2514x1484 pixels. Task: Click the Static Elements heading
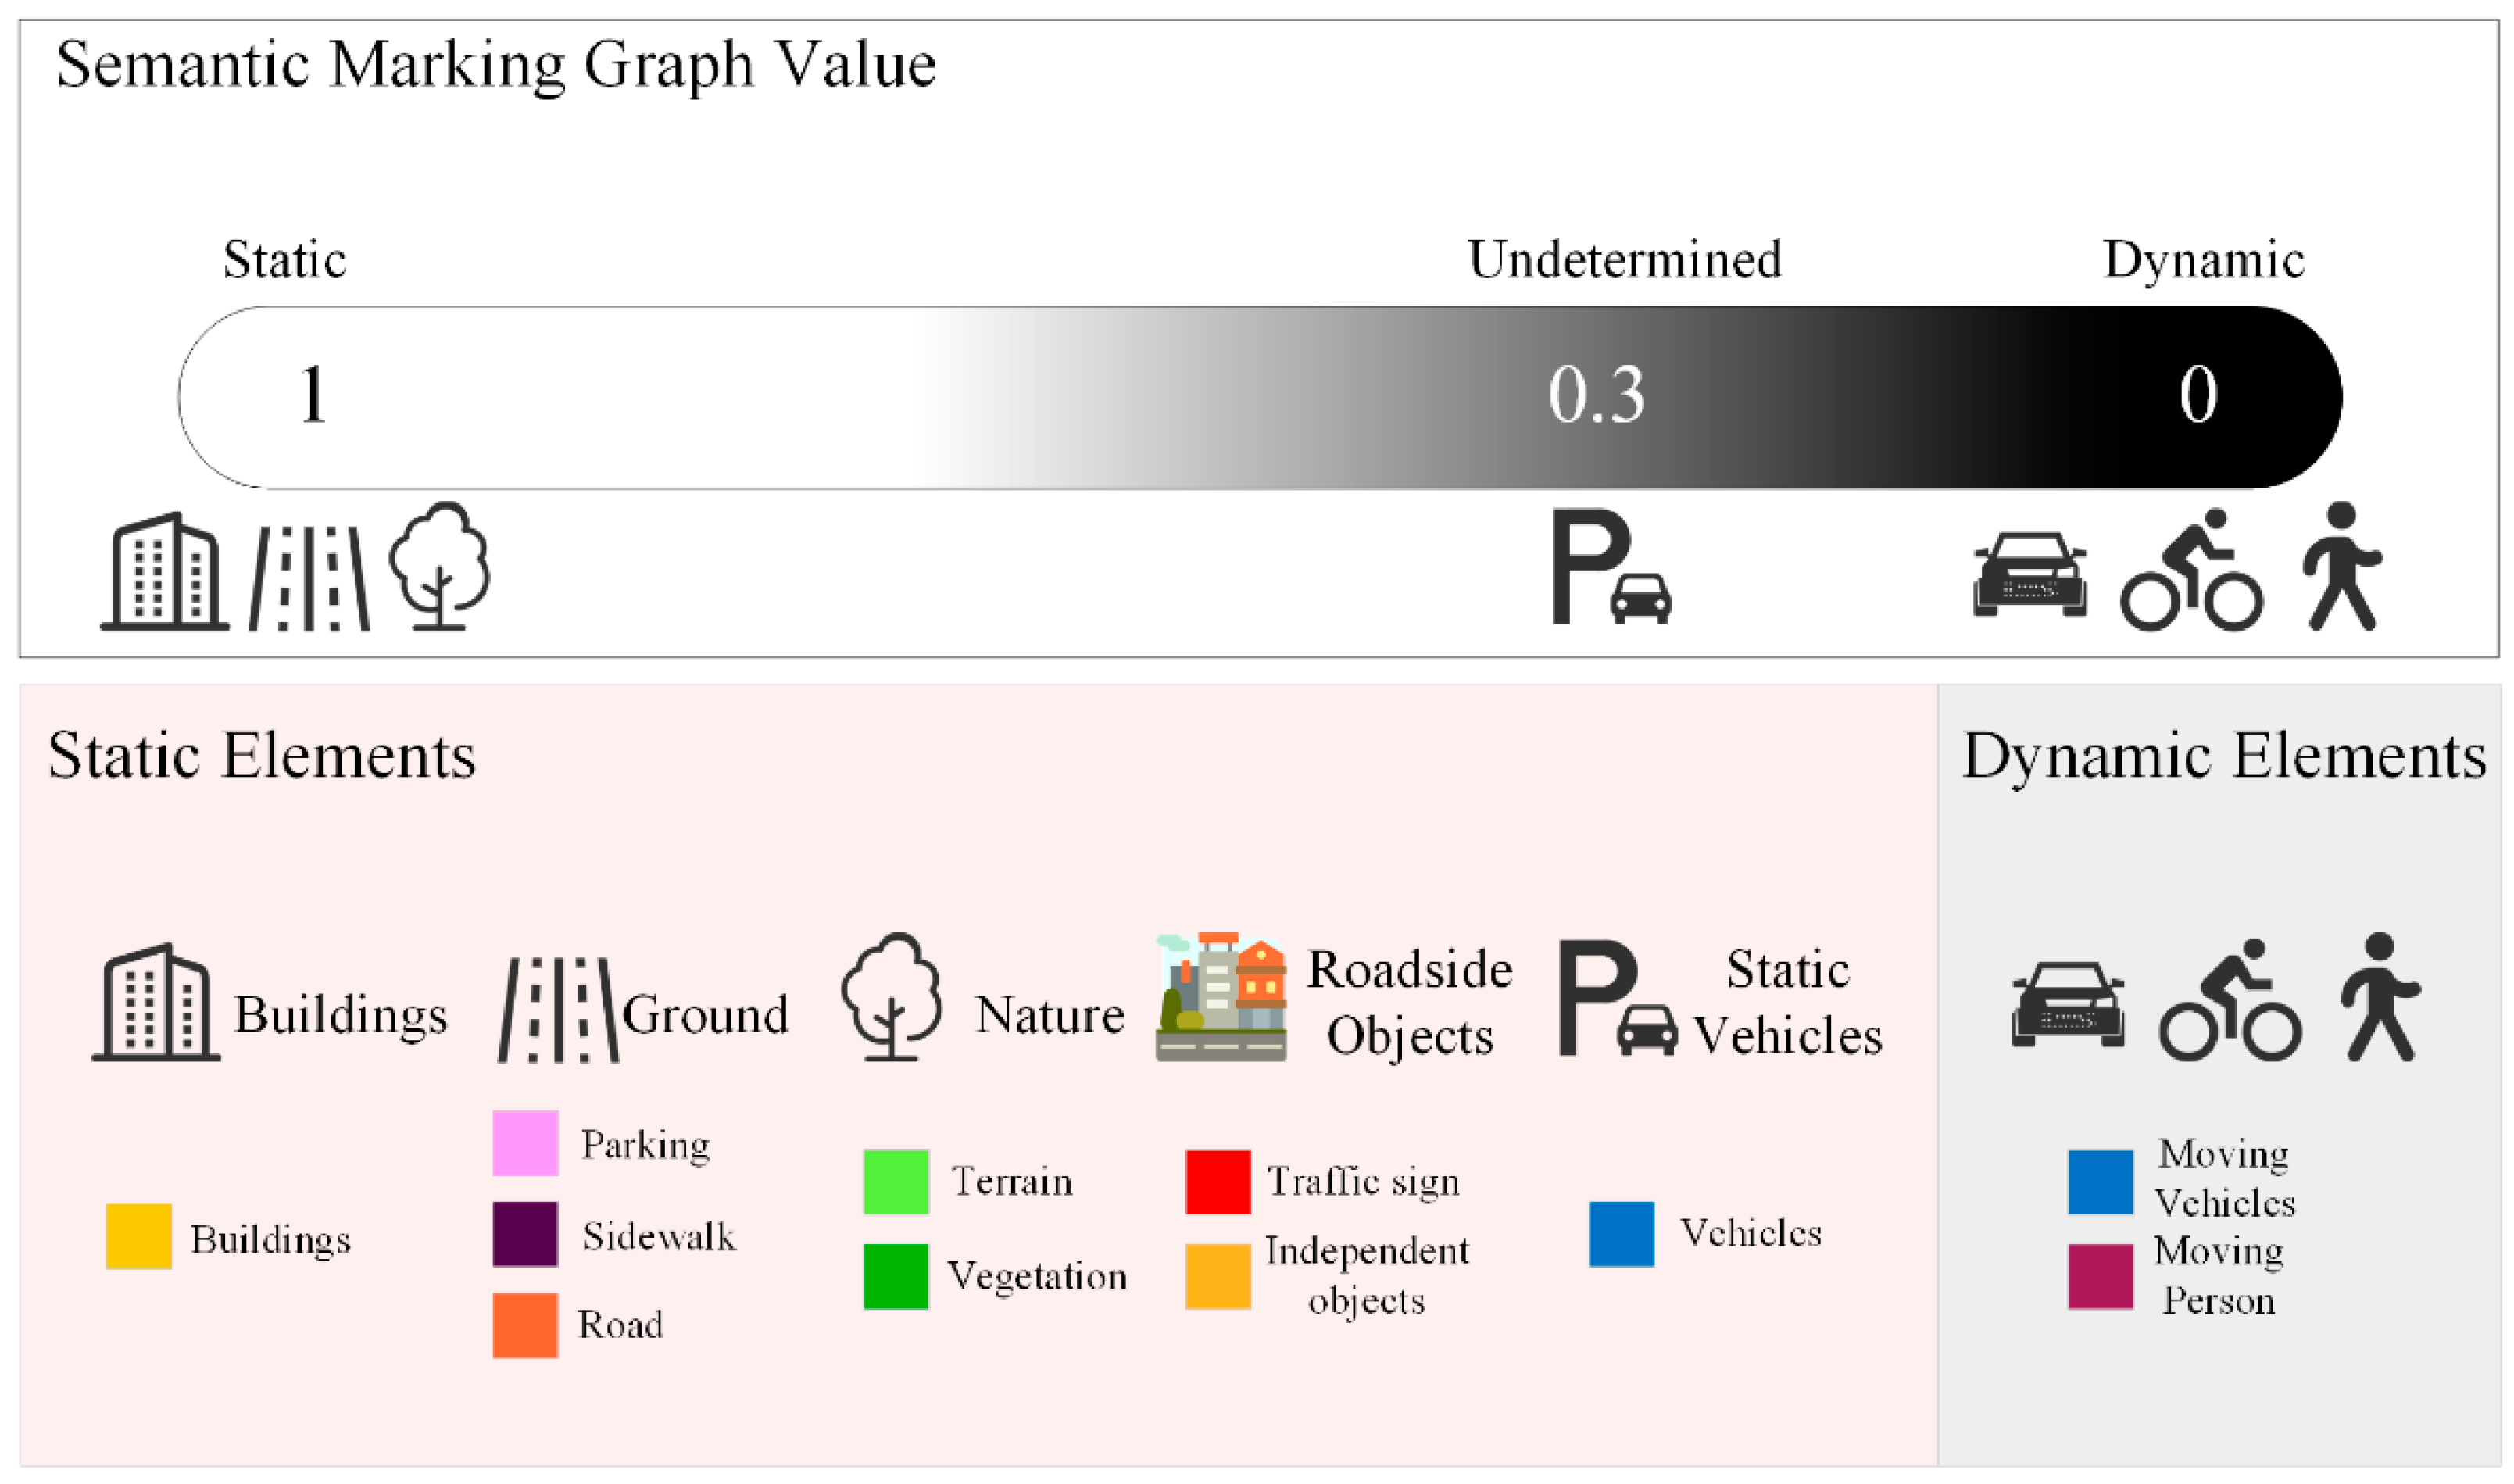pos(262,756)
